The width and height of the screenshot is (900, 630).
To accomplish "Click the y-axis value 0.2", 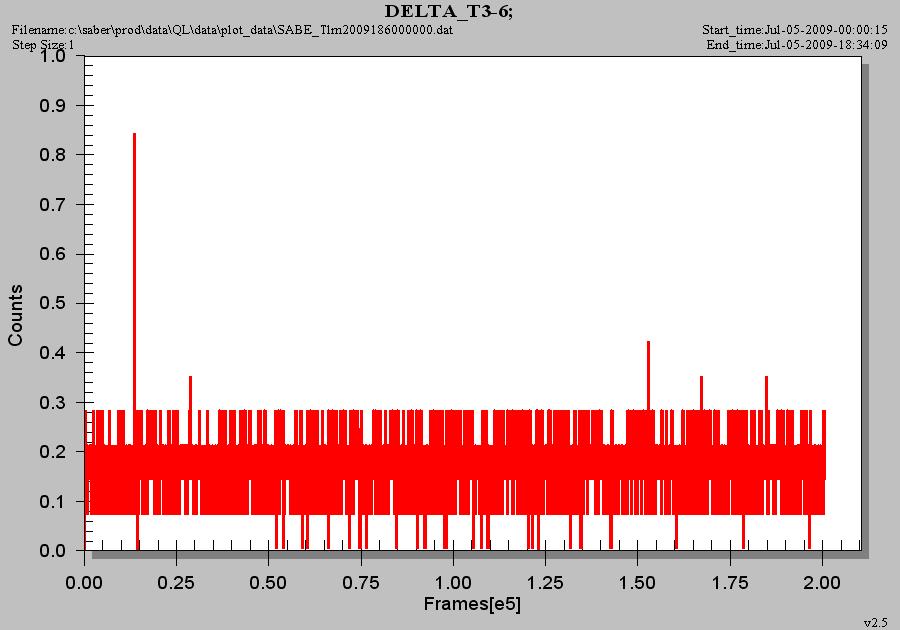I will 52,452.
